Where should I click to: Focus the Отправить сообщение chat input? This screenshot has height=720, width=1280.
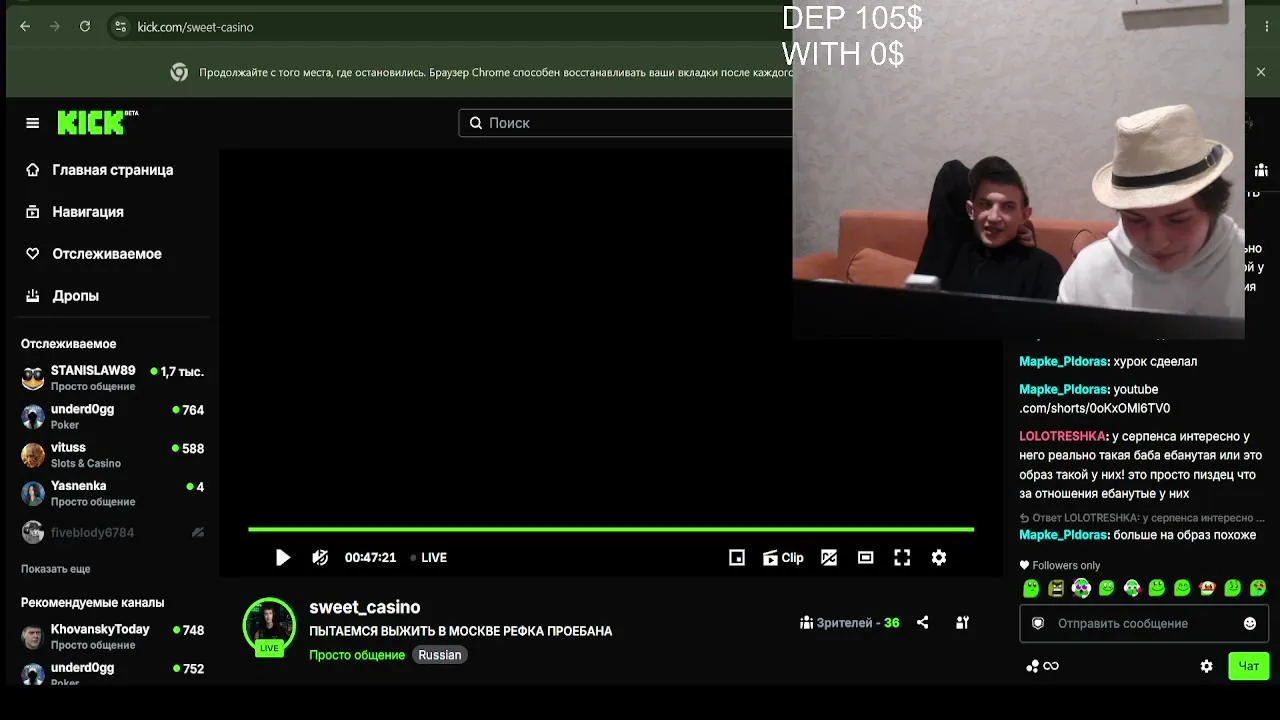coord(1143,624)
